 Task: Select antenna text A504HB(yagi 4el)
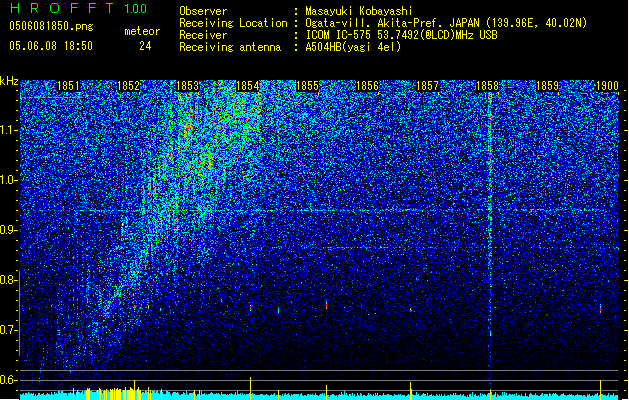pyautogui.click(x=353, y=47)
